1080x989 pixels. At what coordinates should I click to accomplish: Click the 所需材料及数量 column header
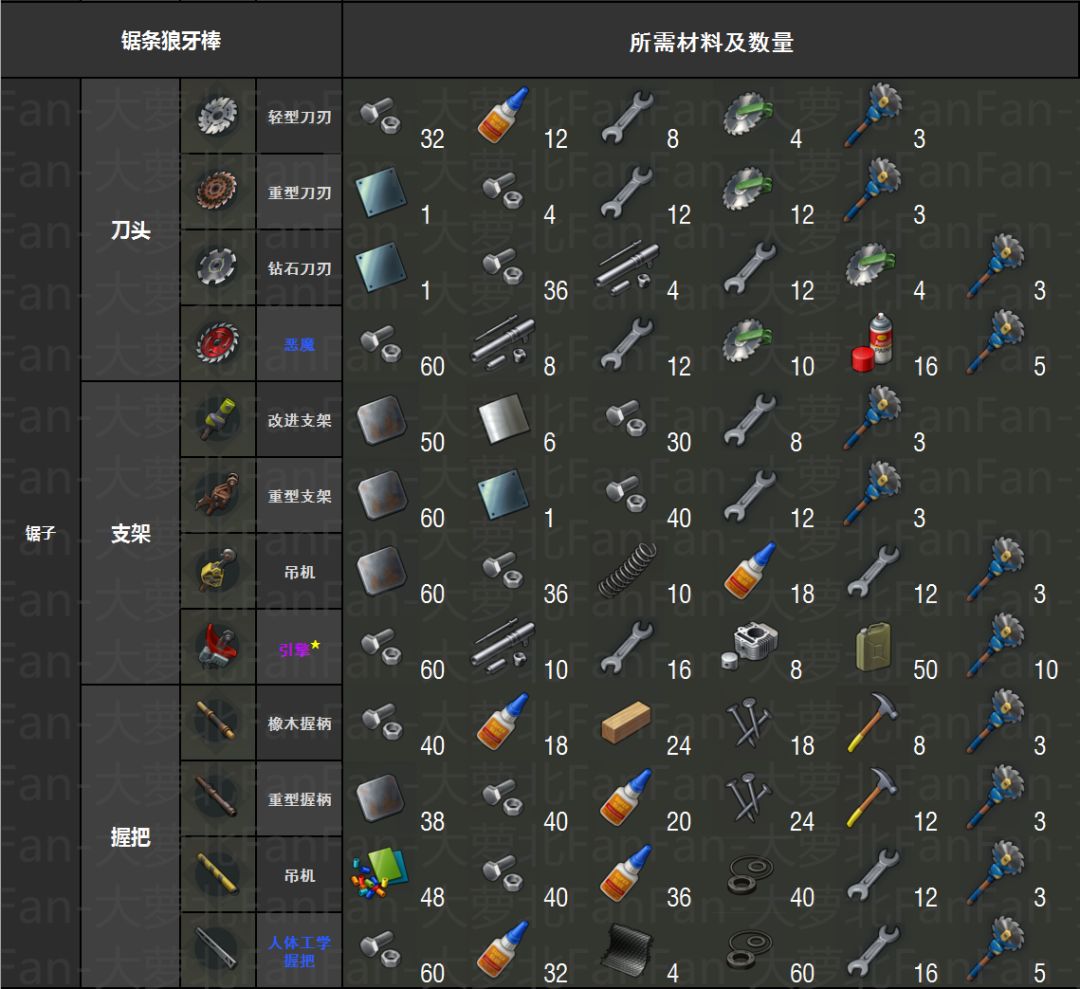click(x=711, y=43)
